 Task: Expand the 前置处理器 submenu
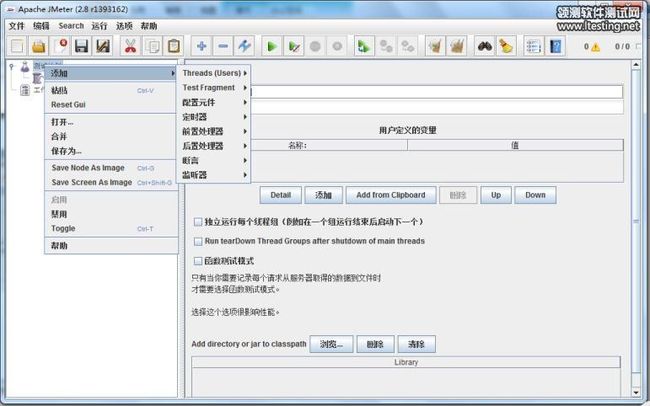pos(214,131)
